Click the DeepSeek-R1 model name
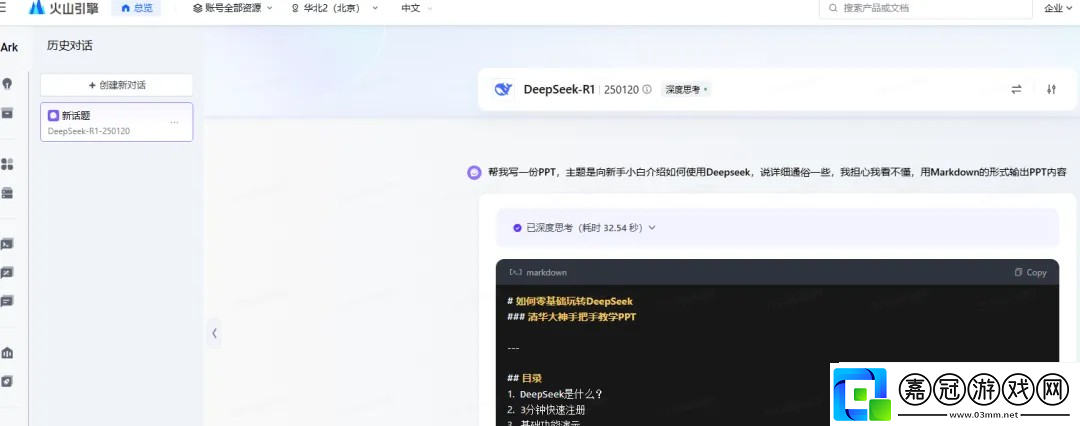 click(x=559, y=90)
